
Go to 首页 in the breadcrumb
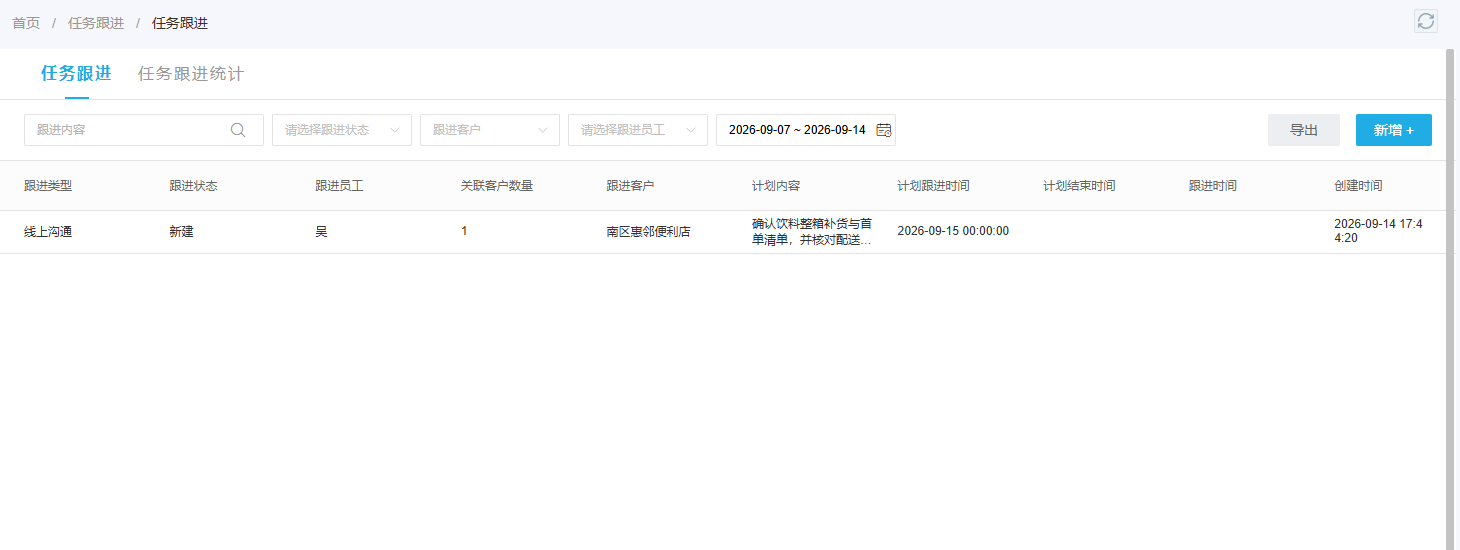click(26, 23)
